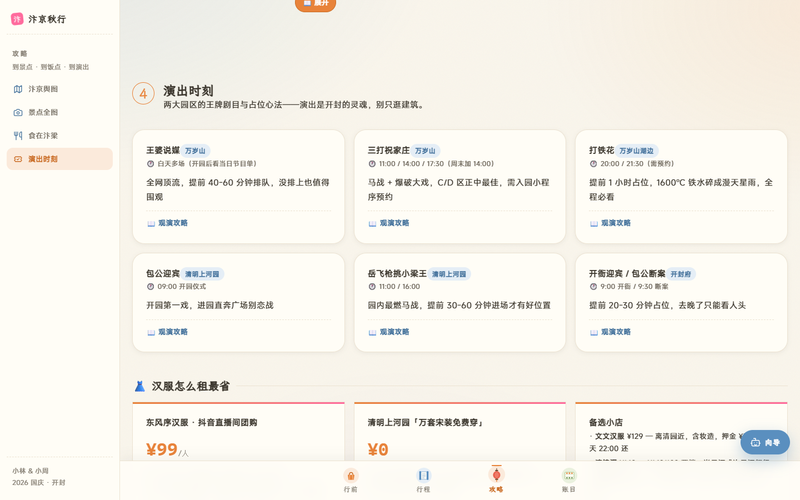Select 攻略 lantern tab in bottom bar
This screenshot has height=500, width=800.
496,480
